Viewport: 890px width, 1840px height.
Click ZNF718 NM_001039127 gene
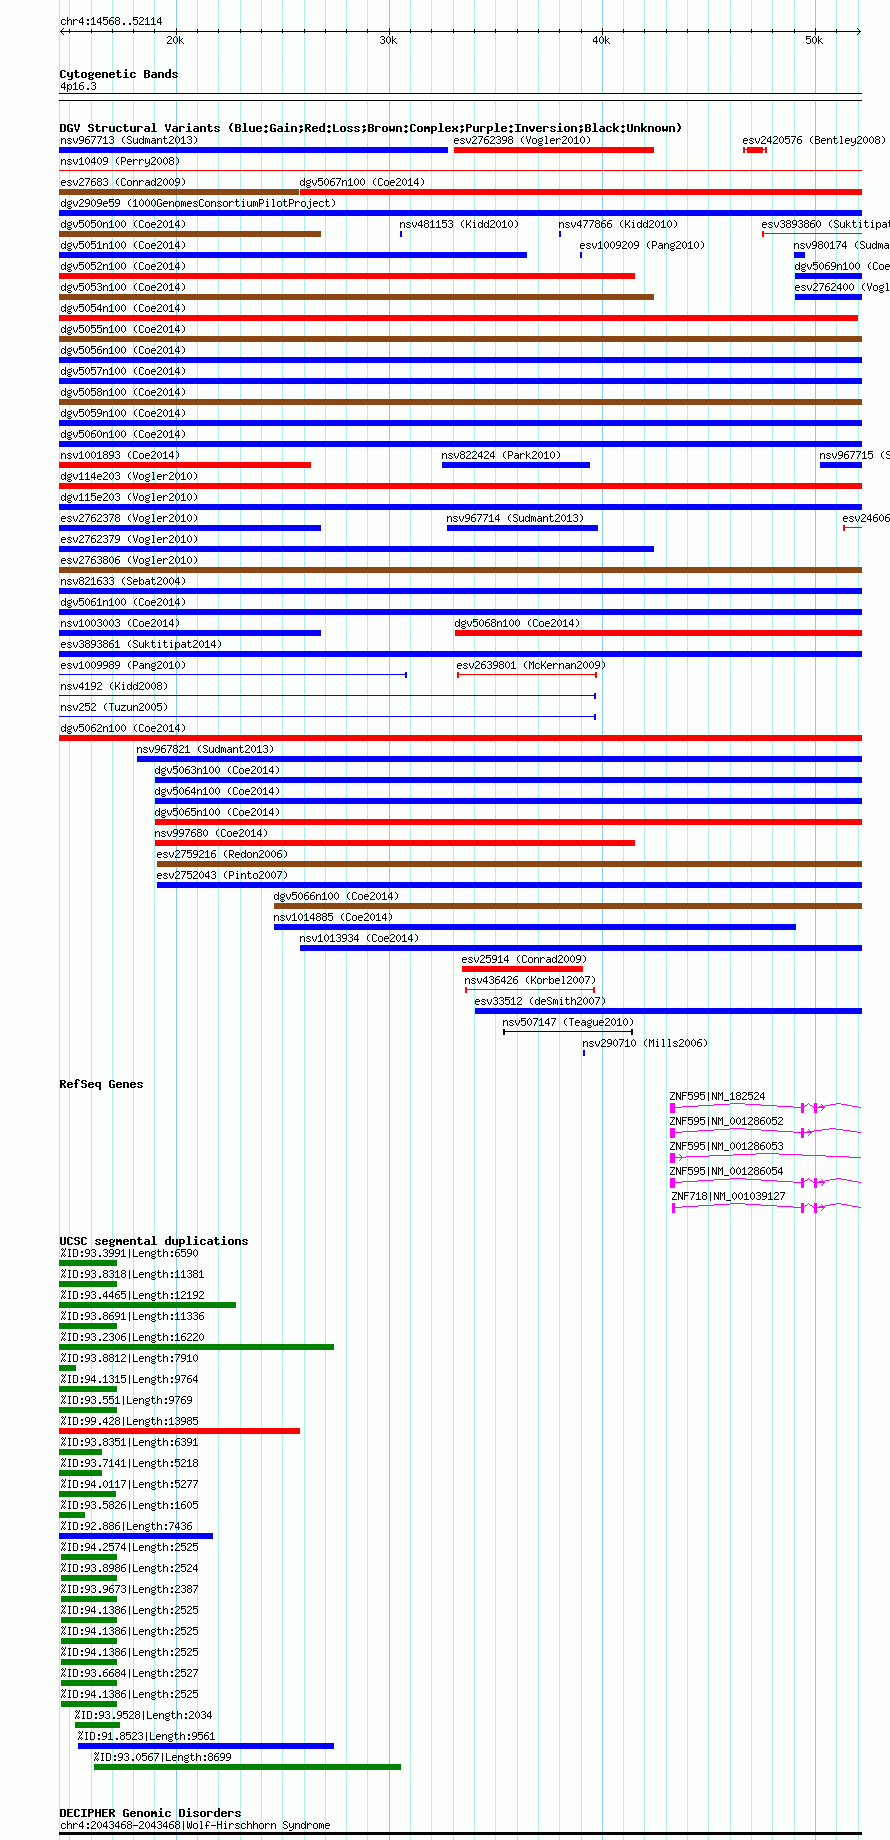[766, 1207]
